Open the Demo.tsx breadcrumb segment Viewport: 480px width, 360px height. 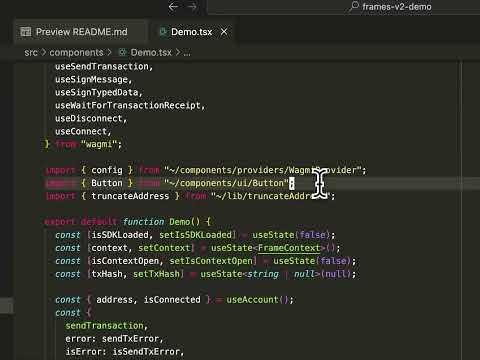click(x=151, y=52)
